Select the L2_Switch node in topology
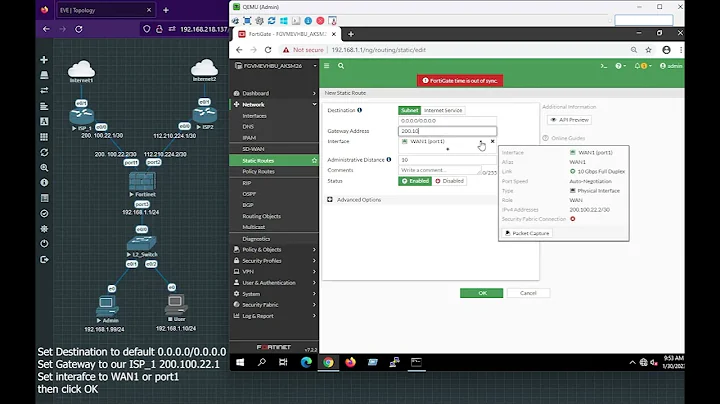 click(141, 243)
